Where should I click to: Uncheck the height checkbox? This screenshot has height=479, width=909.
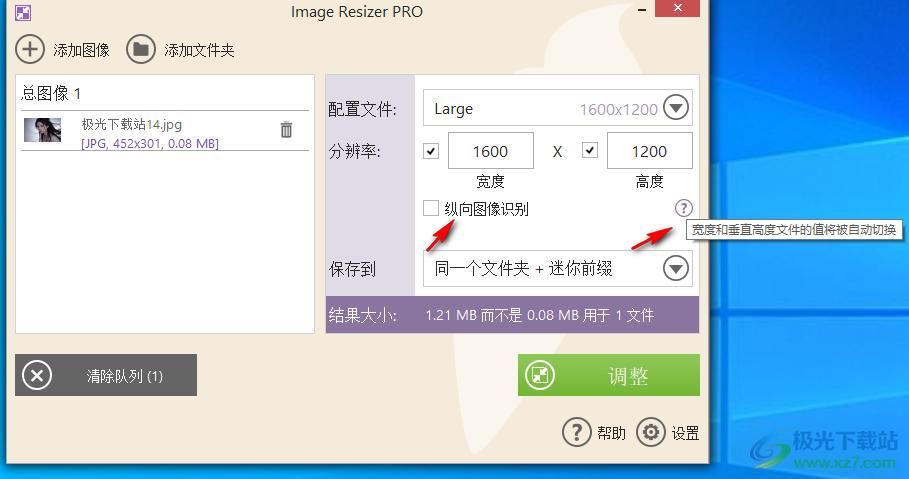(590, 151)
